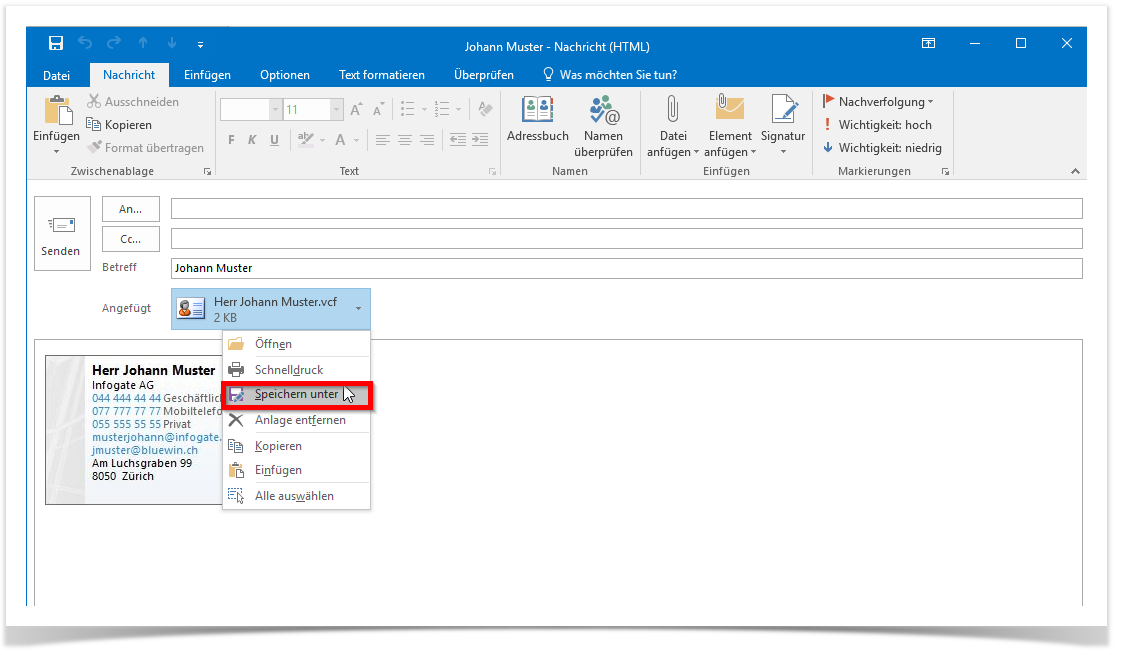Send the message with Senden
Image resolution: width=1121 pixels, height=655 pixels.
click(x=62, y=234)
